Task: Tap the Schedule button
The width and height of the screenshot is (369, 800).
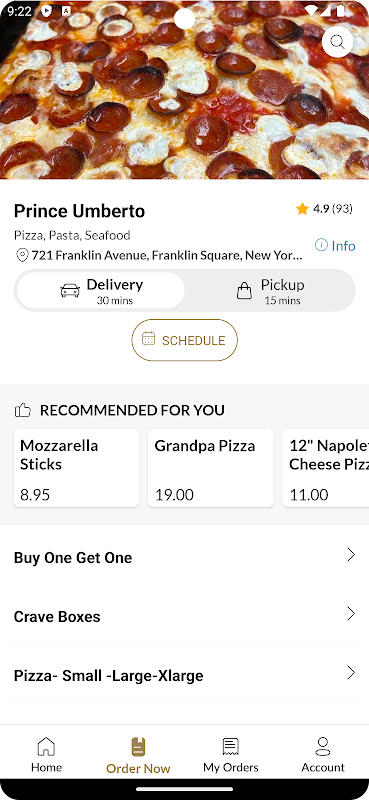Action: pos(184,340)
